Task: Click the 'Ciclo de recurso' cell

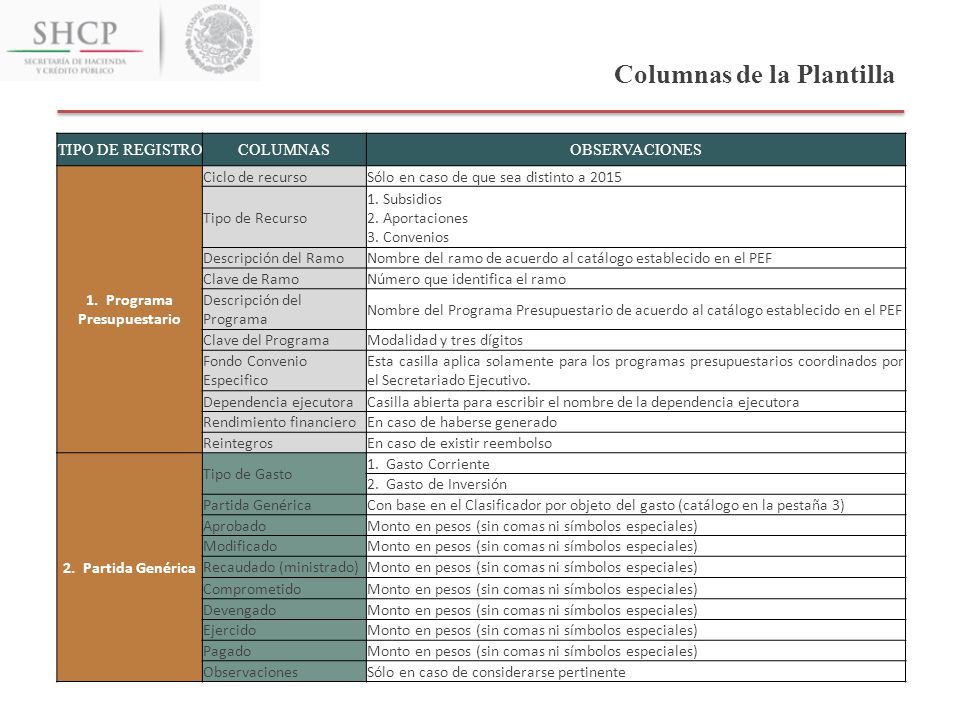Action: coord(284,177)
